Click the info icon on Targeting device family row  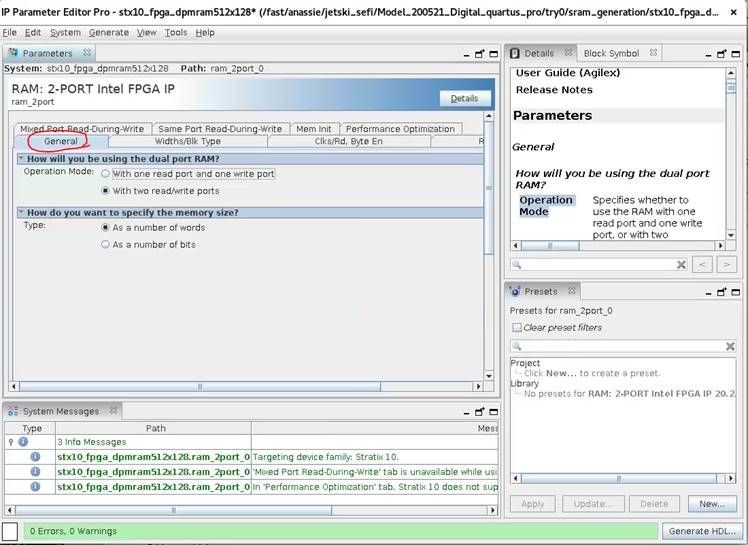(35, 457)
